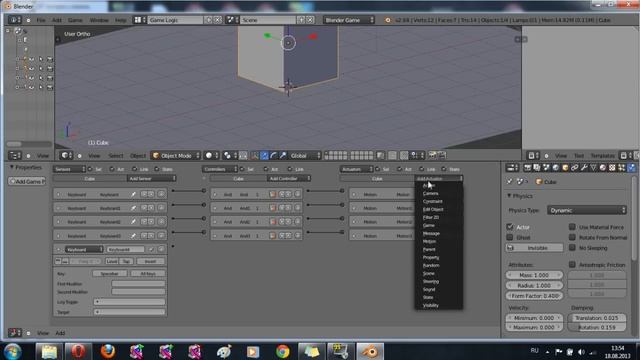Open the Controllers visibility dropdown
Screen dimensions: 640x360
tap(220, 169)
